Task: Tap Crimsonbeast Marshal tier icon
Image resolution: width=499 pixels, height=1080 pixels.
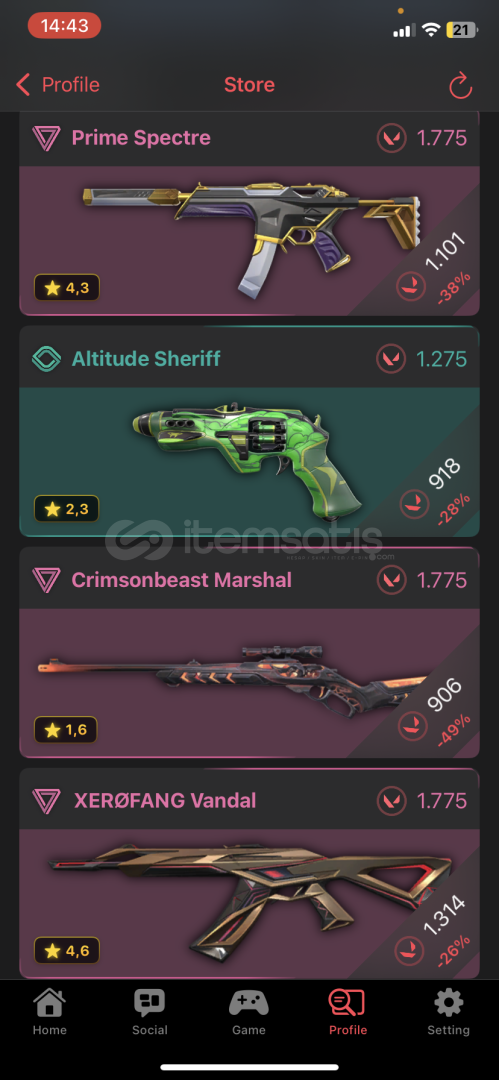Action: [x=46, y=580]
